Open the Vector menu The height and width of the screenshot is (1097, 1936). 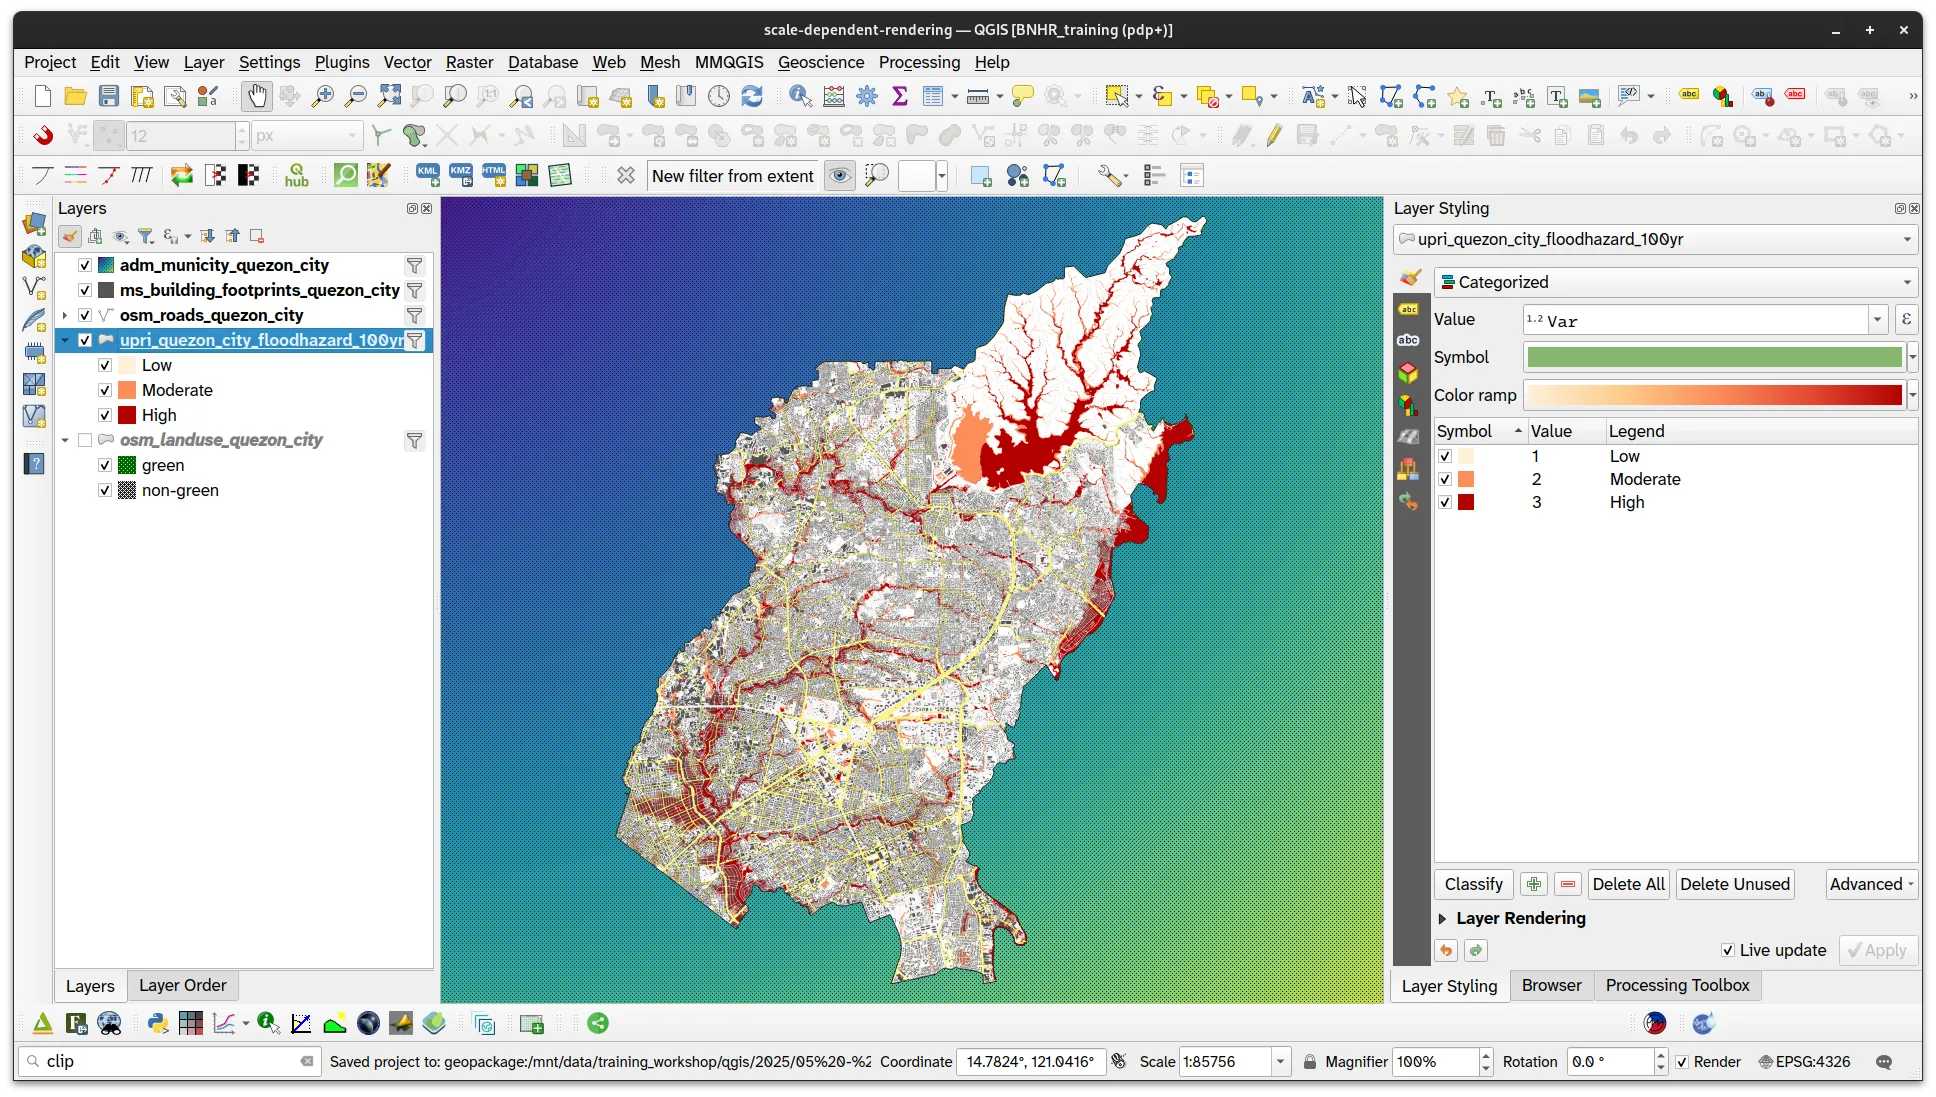(407, 62)
